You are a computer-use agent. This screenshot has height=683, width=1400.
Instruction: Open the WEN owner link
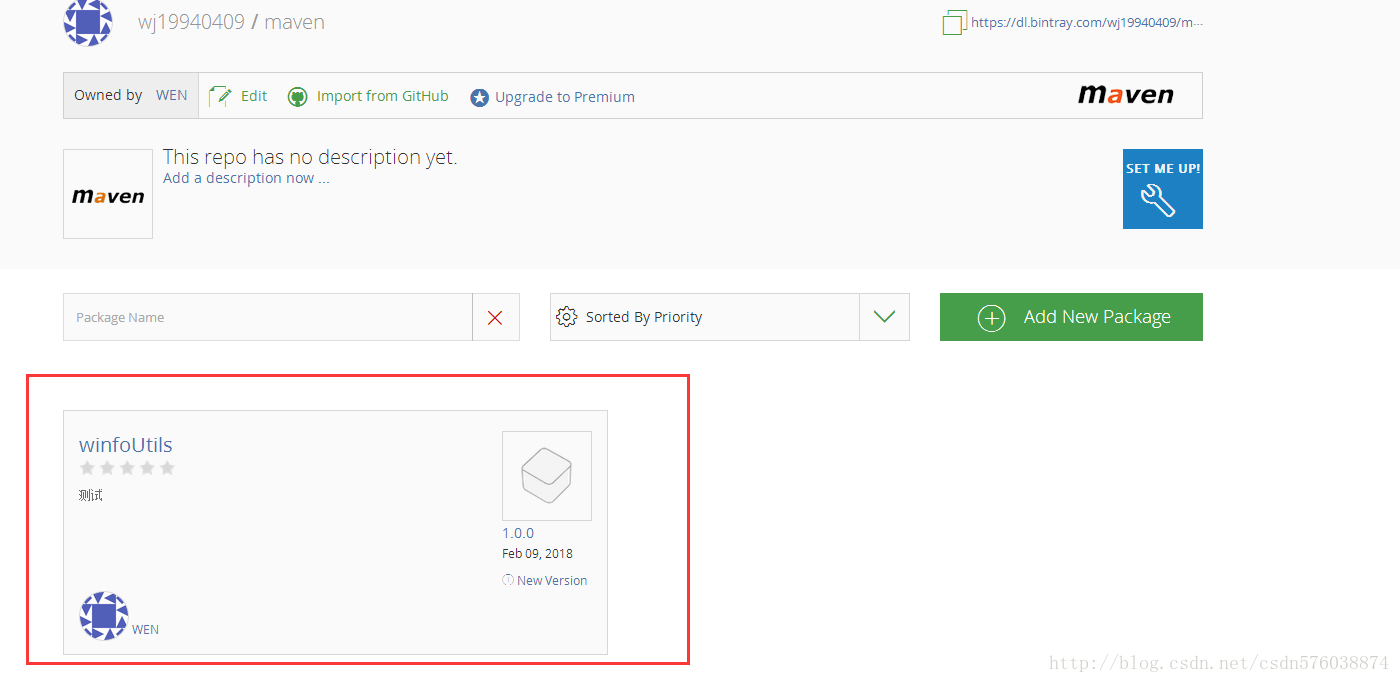[x=171, y=95]
